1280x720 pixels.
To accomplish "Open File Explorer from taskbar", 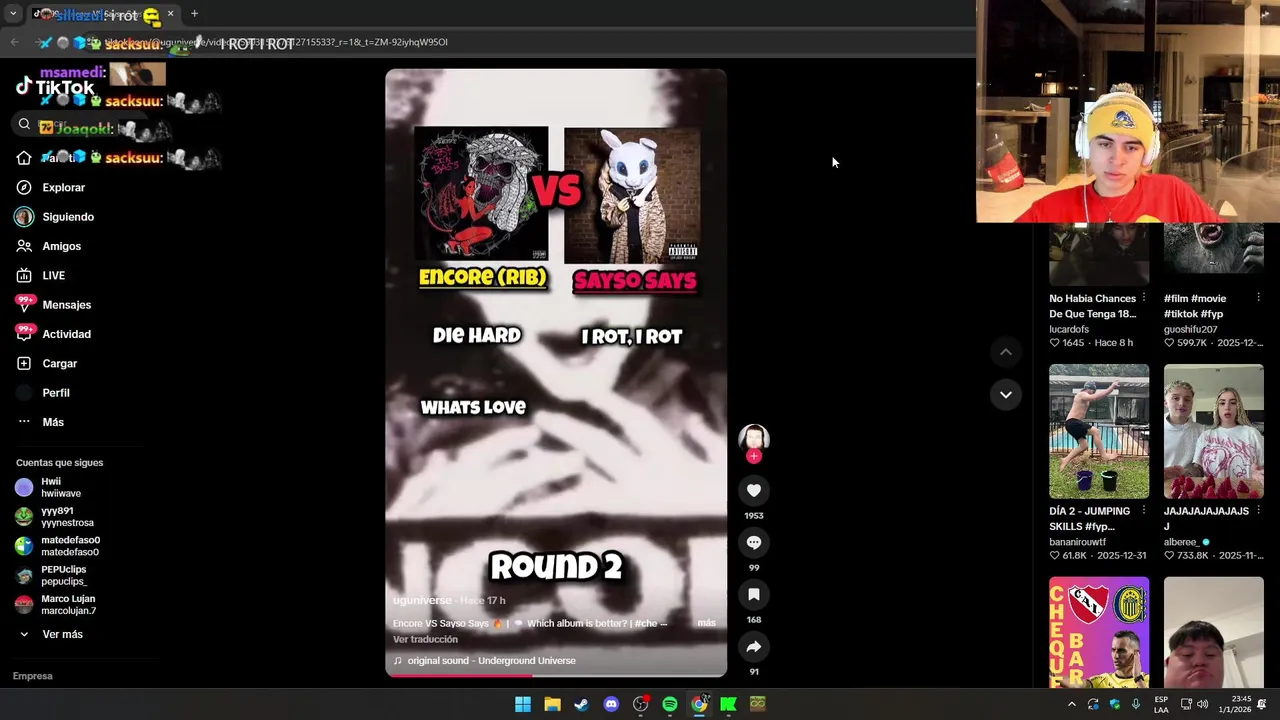I will tap(552, 704).
